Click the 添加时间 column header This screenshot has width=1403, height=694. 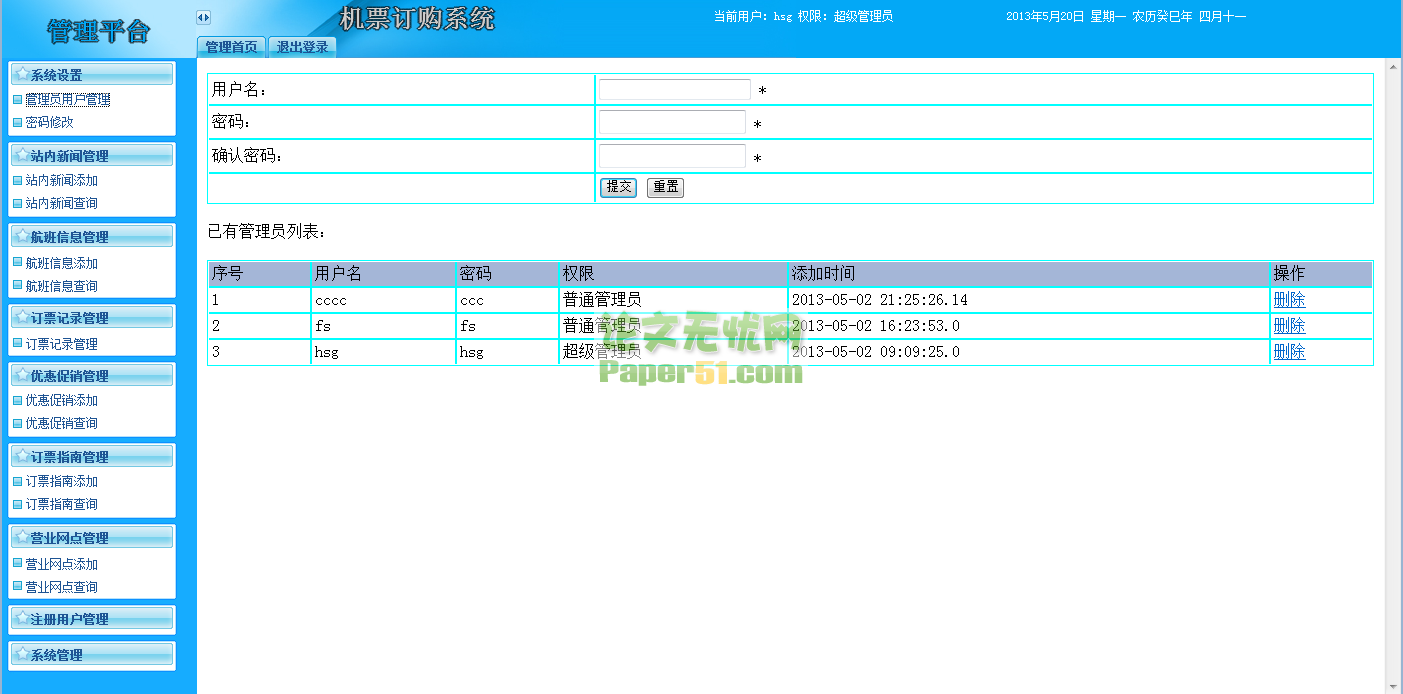click(1029, 274)
